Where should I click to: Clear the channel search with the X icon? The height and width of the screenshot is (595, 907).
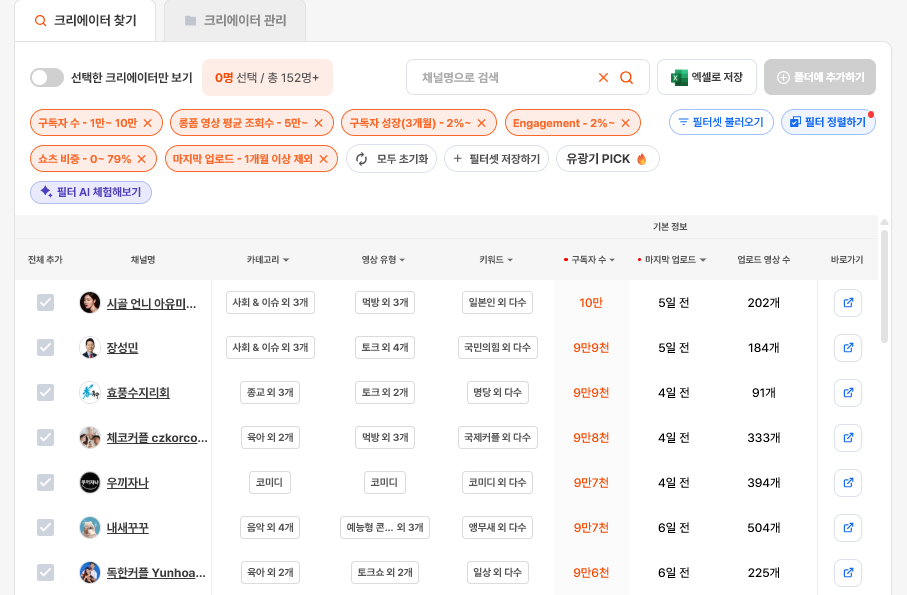603,77
